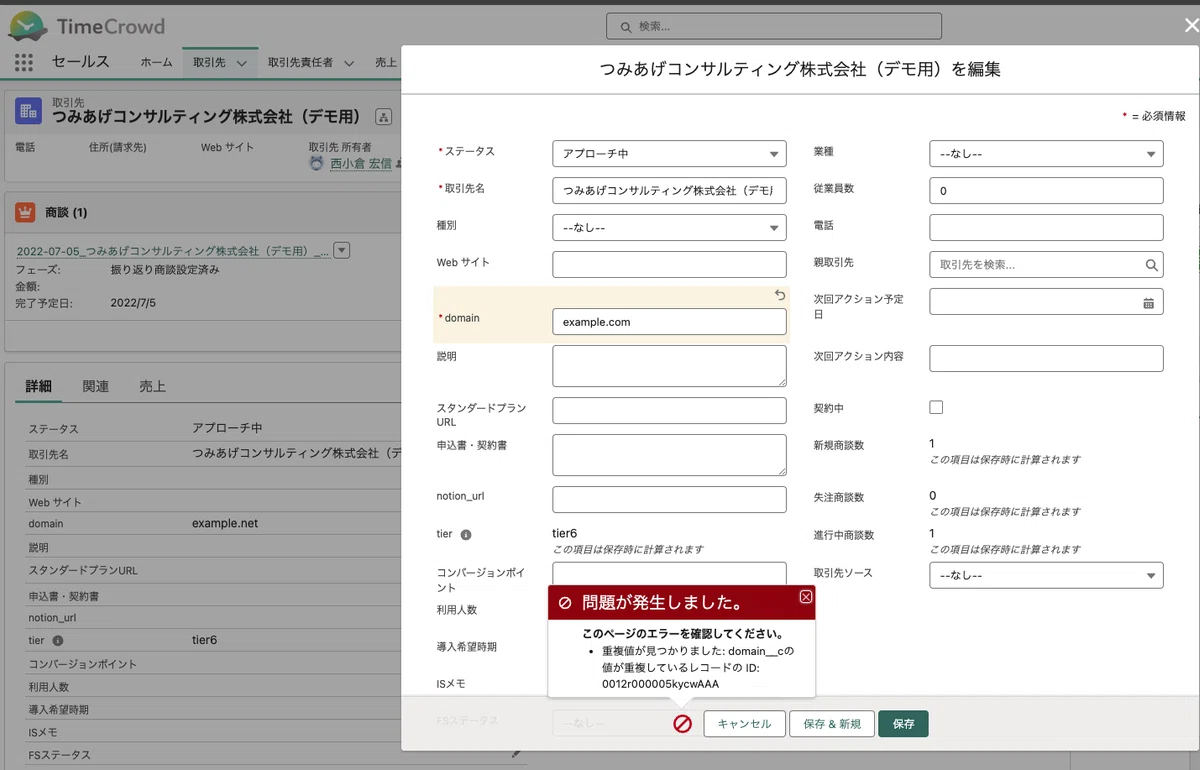Click the 従業員数 input field
The image size is (1200, 770).
click(x=1046, y=190)
